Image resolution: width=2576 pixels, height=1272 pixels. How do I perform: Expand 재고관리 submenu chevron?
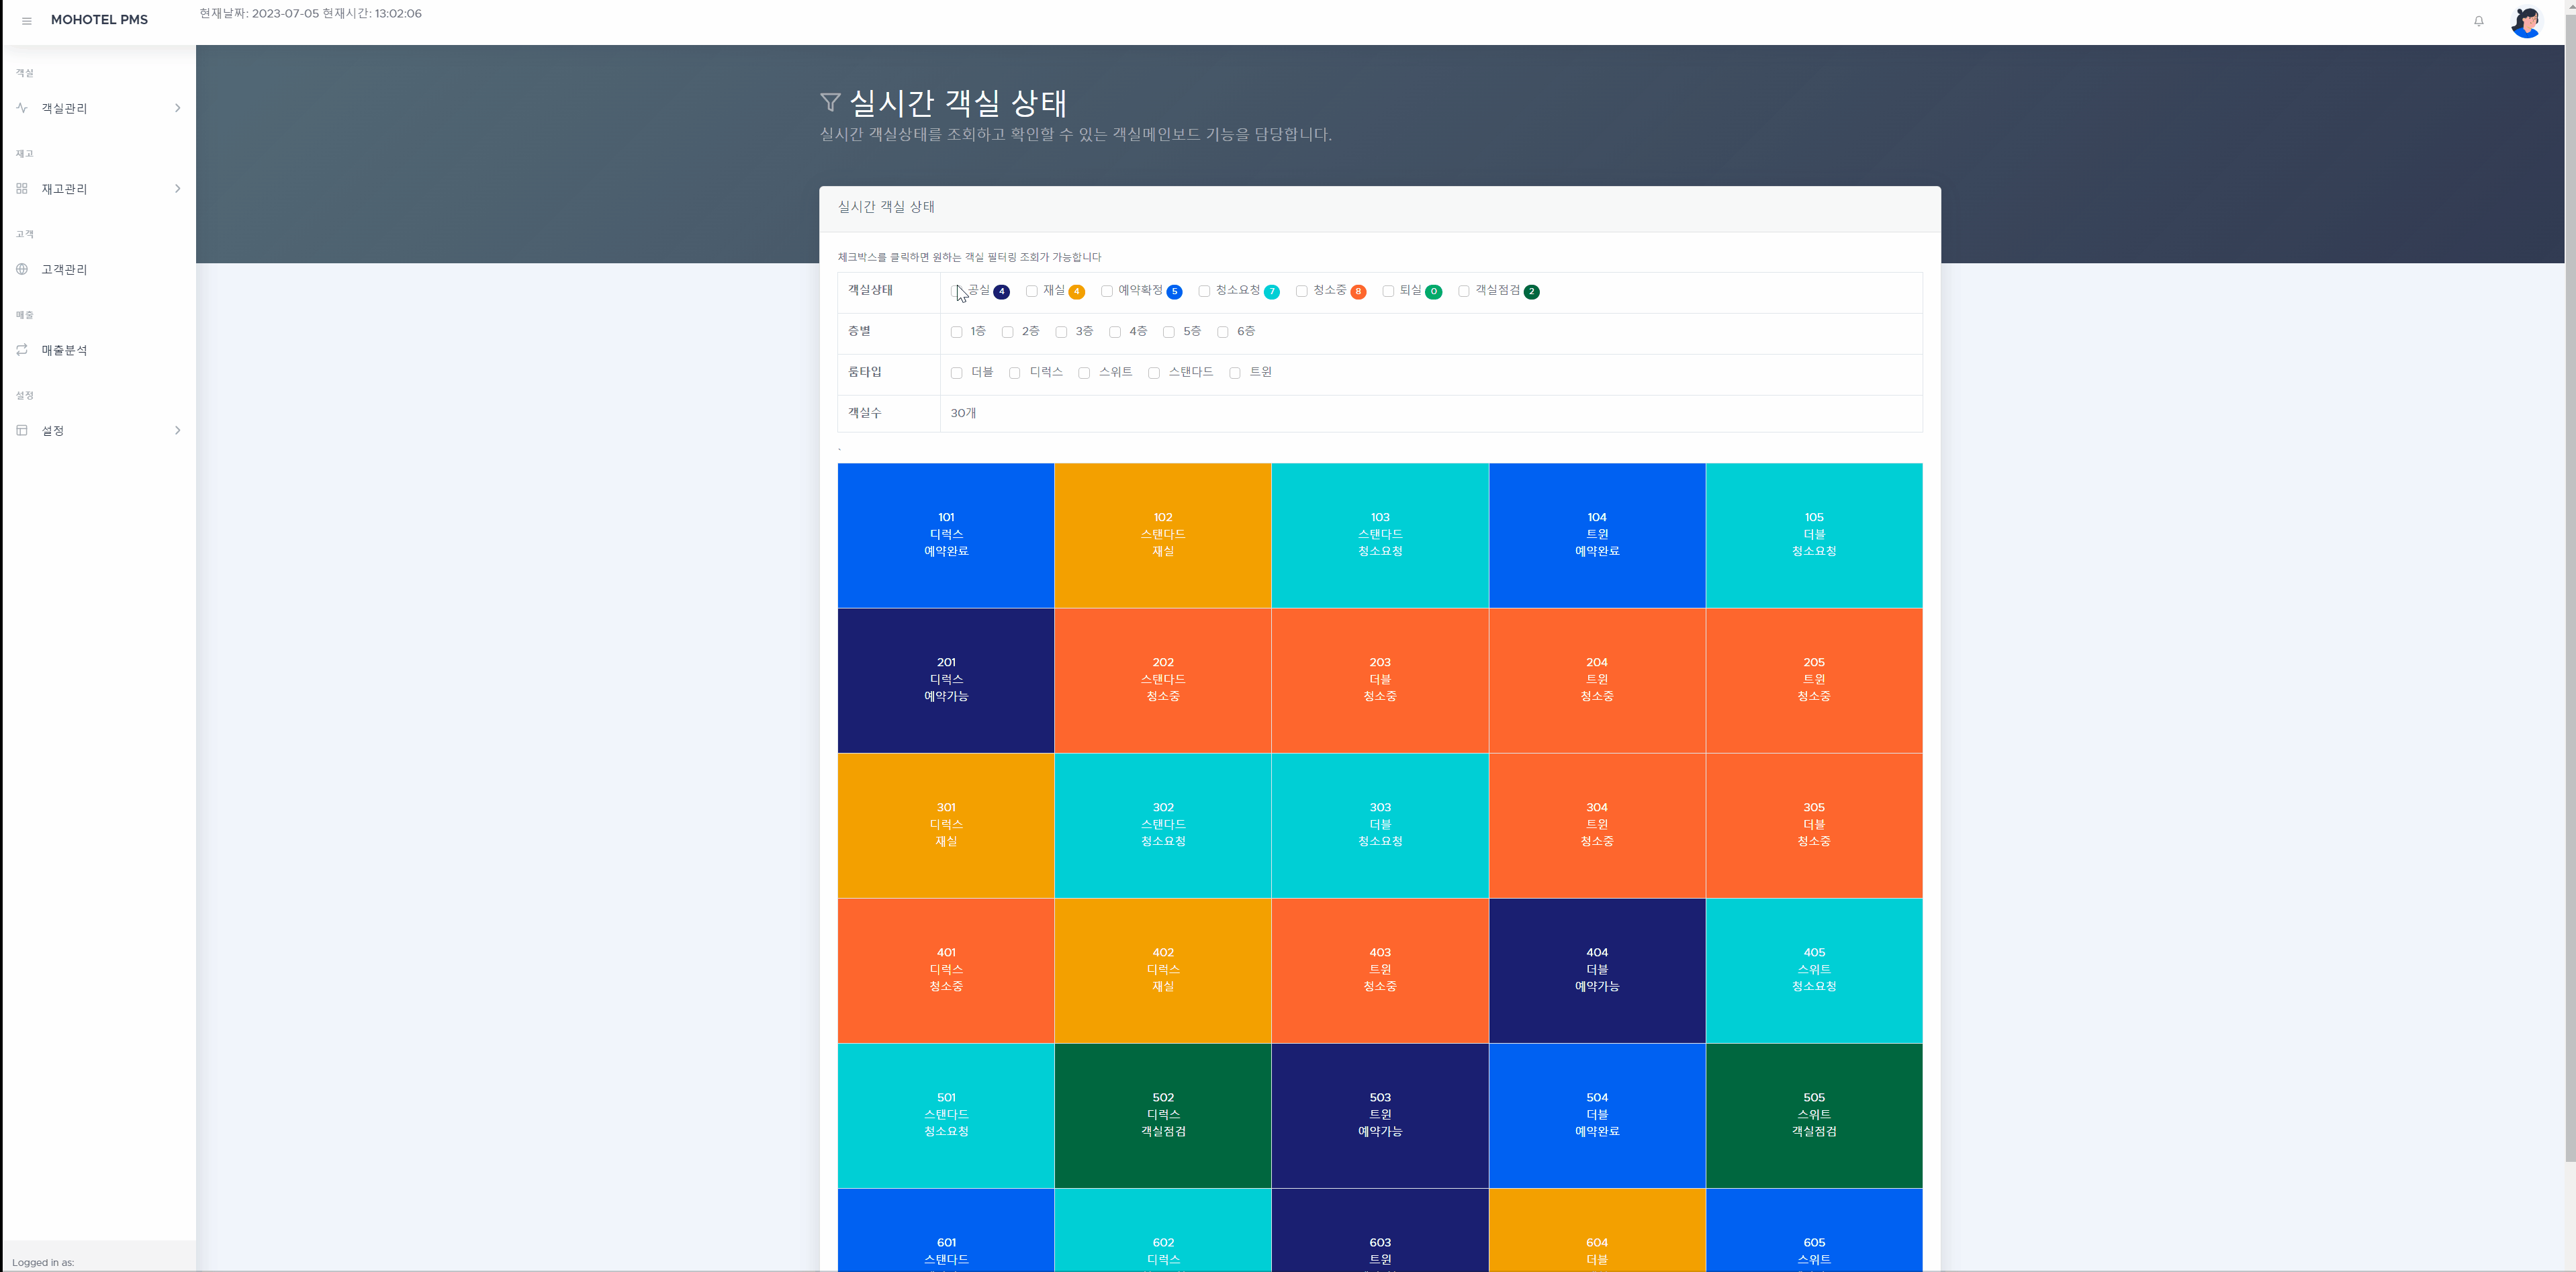pos(177,188)
